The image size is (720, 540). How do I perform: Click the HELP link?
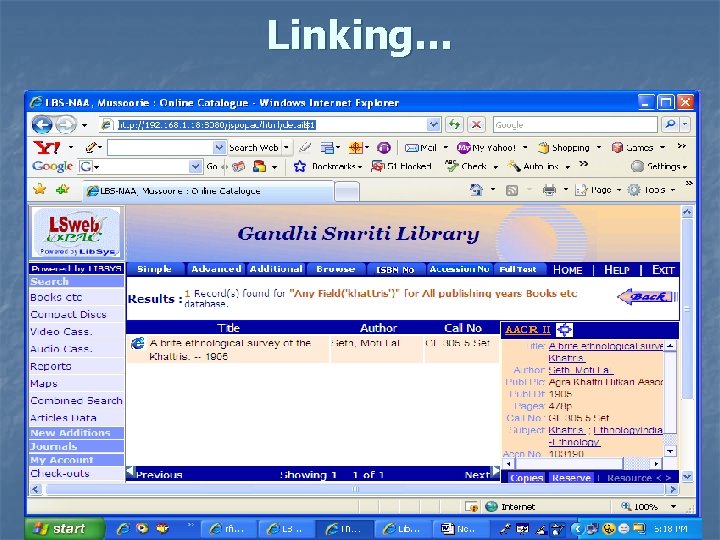click(616, 270)
